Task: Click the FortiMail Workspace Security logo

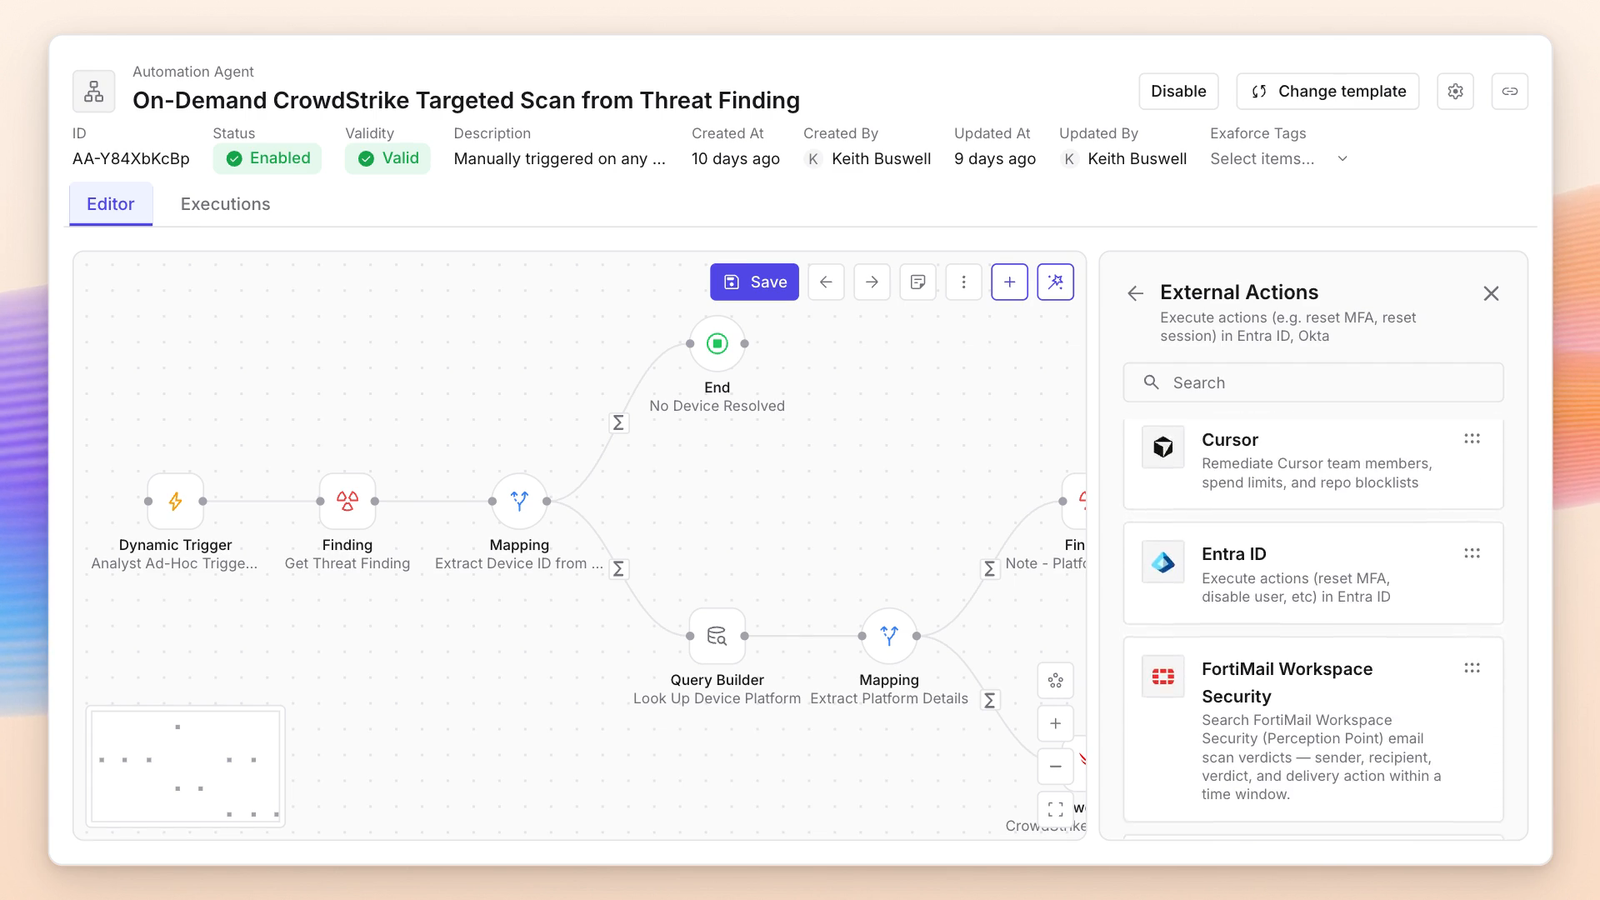Action: click(x=1163, y=677)
